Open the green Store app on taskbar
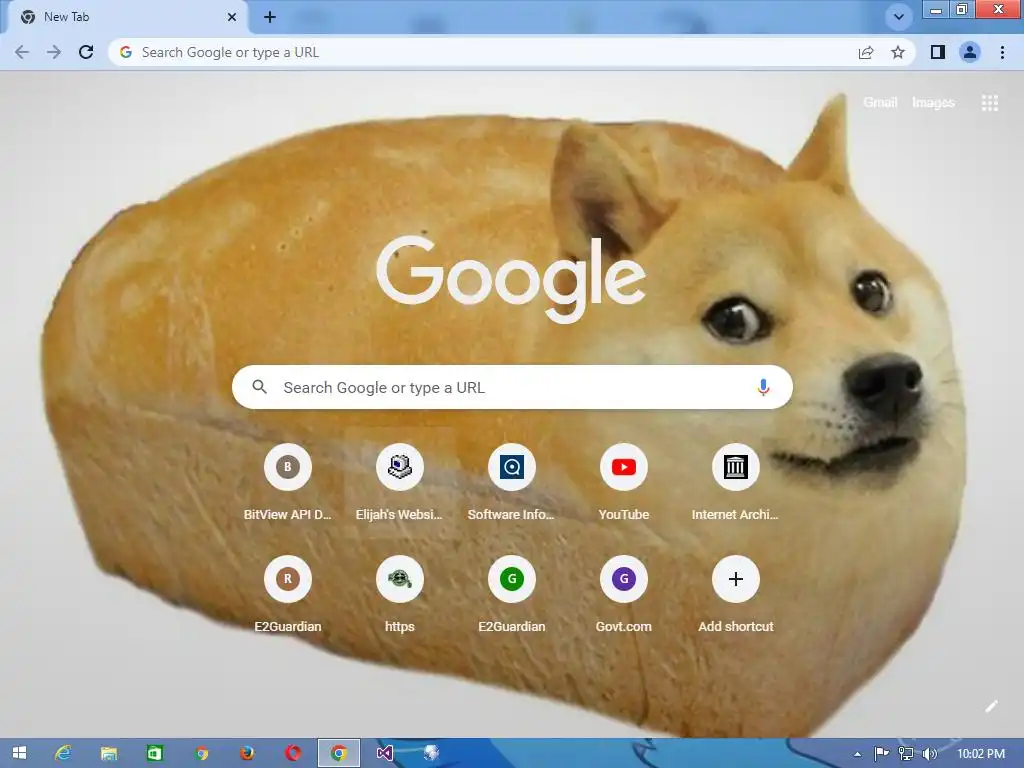Image resolution: width=1024 pixels, height=768 pixels. tap(154, 753)
